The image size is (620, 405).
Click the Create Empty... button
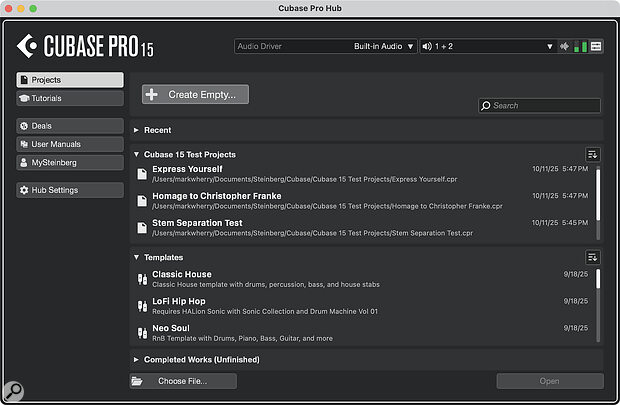coord(195,95)
